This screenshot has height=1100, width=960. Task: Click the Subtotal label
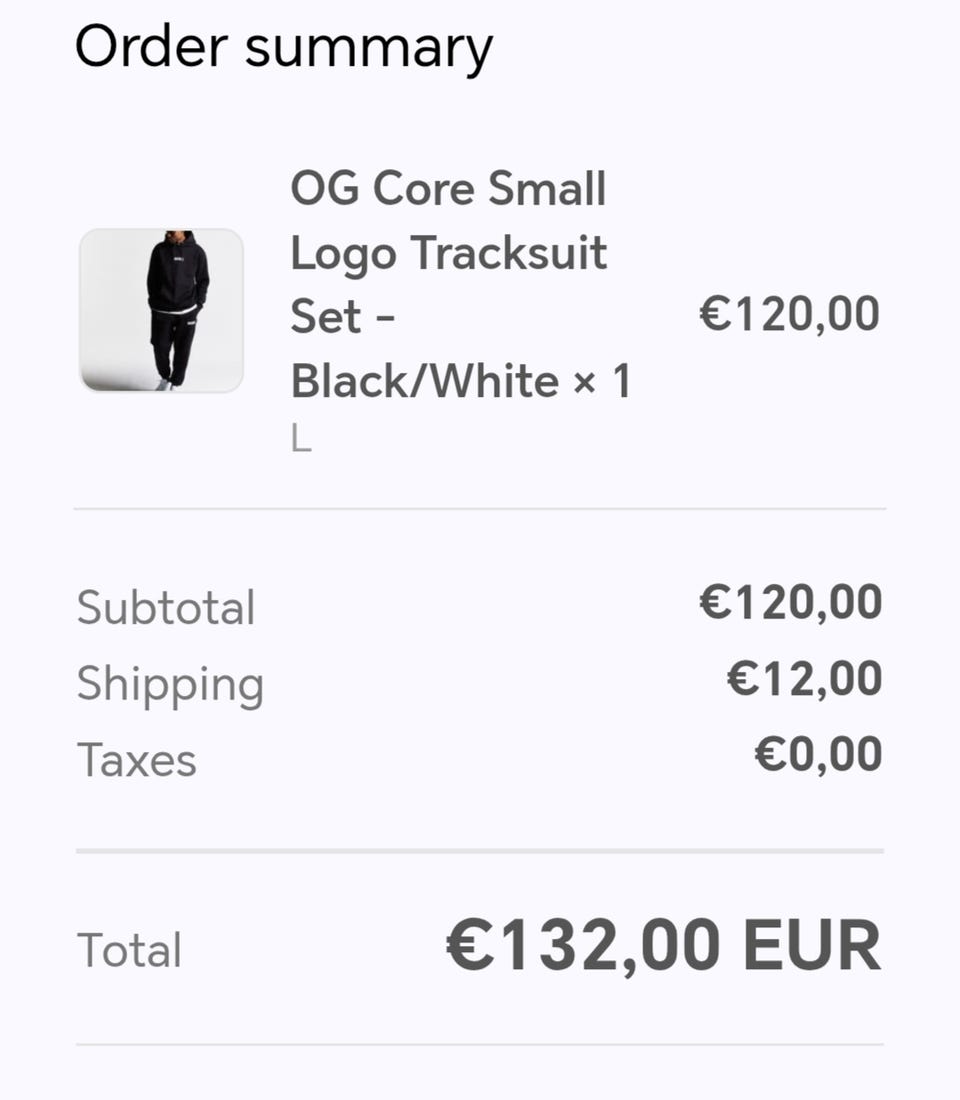[166, 608]
